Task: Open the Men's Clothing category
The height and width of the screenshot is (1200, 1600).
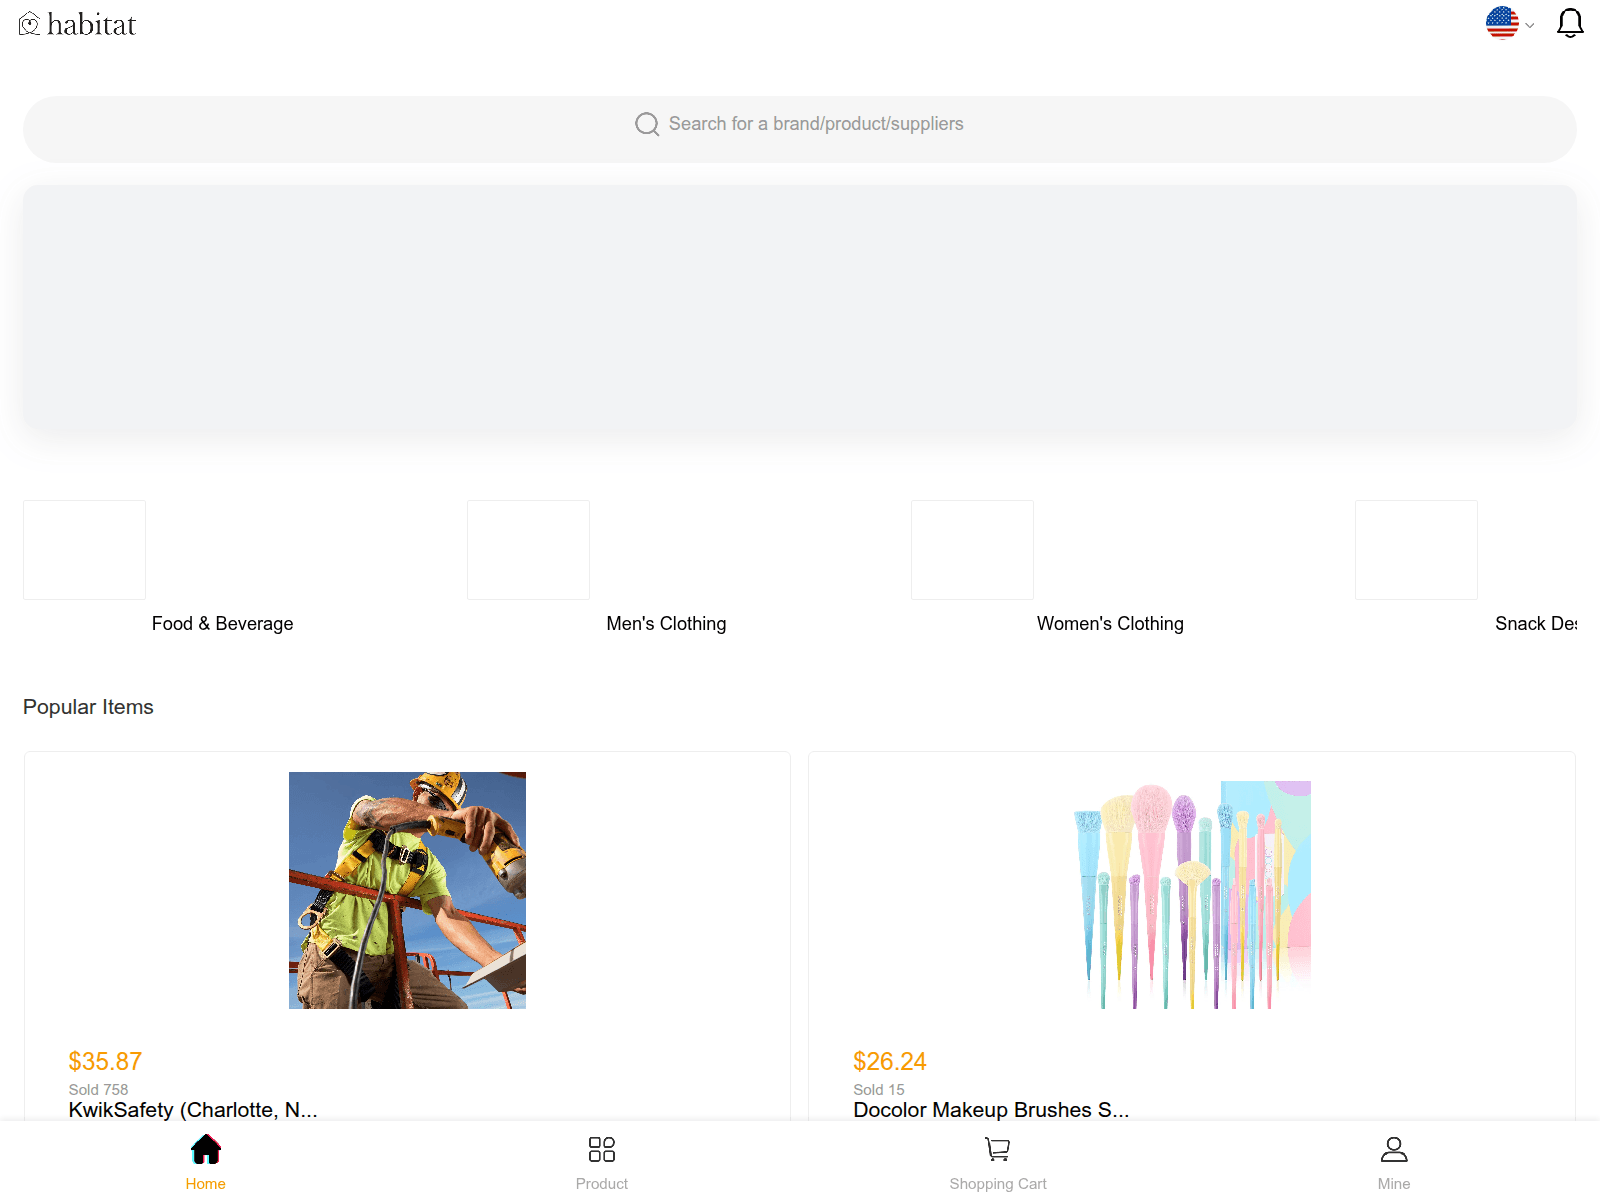Action: click(x=666, y=624)
